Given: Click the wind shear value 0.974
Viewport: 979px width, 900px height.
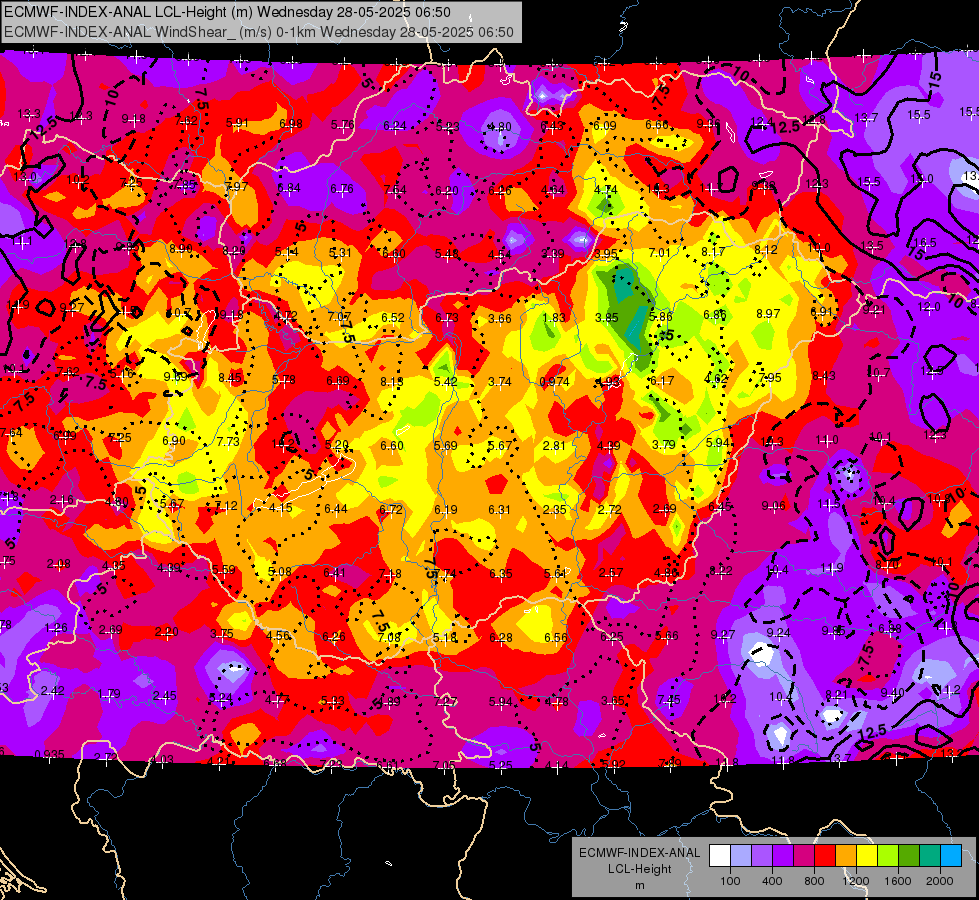Looking at the screenshot, I should tap(554, 382).
